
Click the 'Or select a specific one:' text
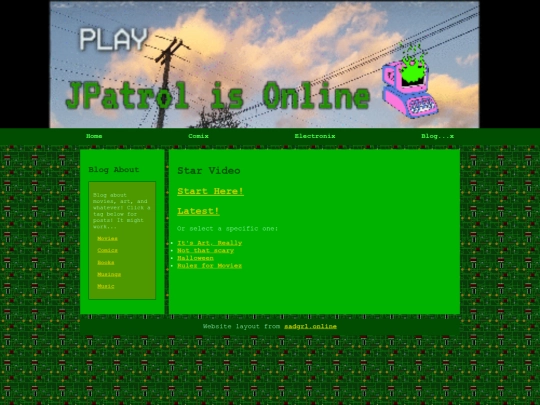coord(227,229)
